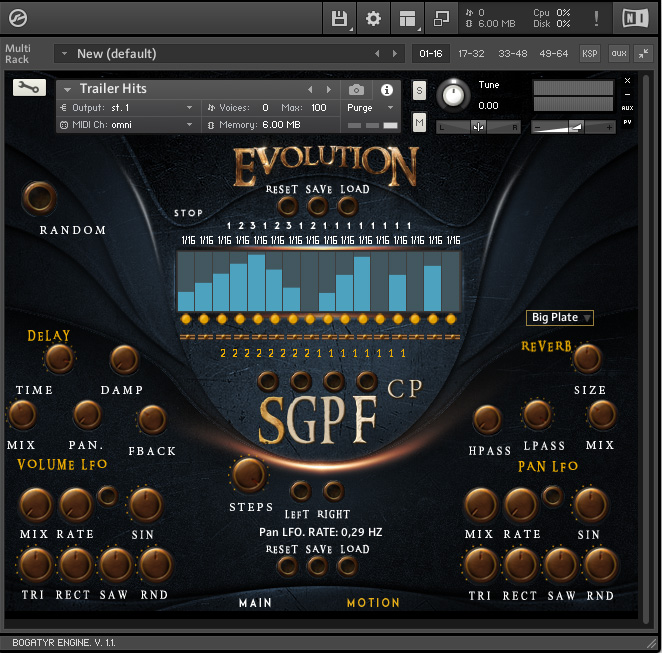Click the Kontakt logo icon

click(18, 18)
